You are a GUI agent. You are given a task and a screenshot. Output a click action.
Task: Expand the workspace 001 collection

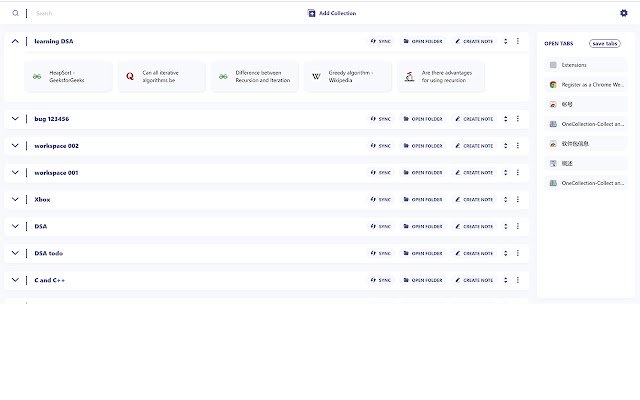click(15, 173)
